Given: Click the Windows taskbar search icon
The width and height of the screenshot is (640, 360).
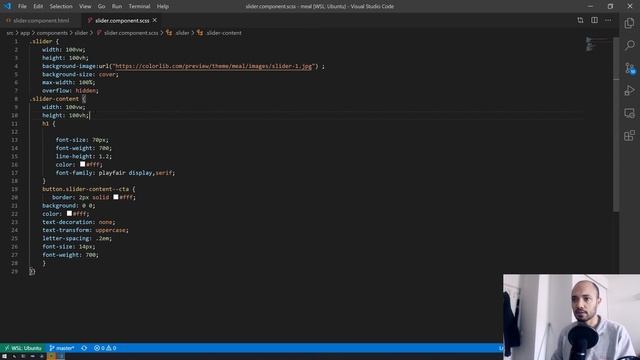Looking at the screenshot, I should point(14,356).
